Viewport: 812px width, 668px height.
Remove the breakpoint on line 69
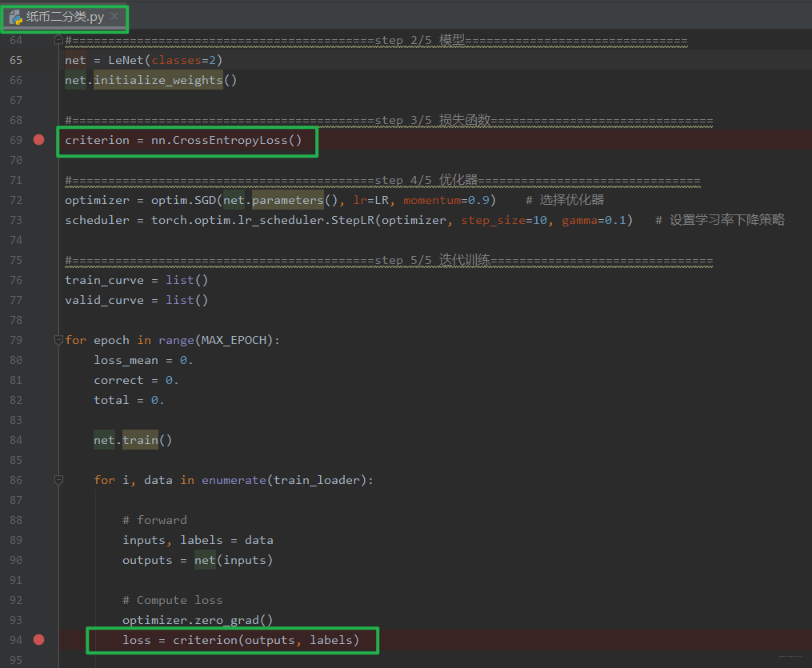click(39, 140)
